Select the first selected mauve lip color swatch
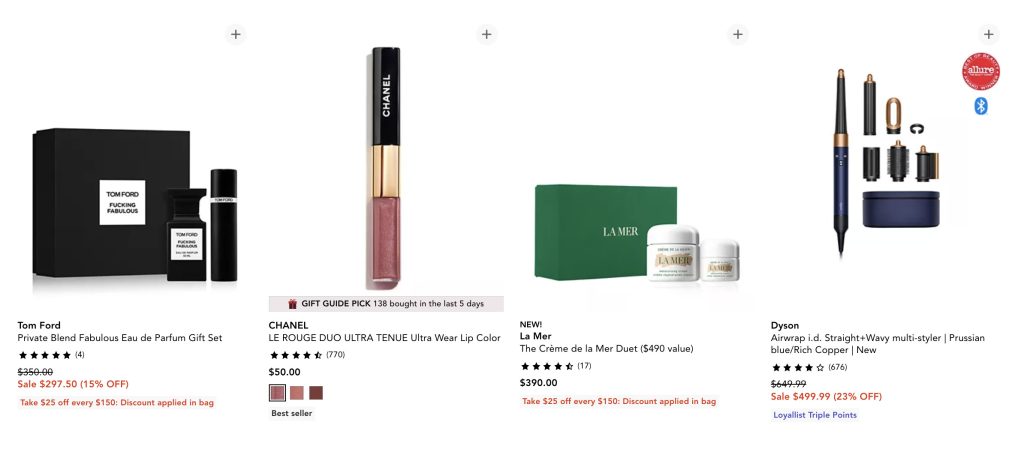The height and width of the screenshot is (461, 1024). [x=278, y=392]
